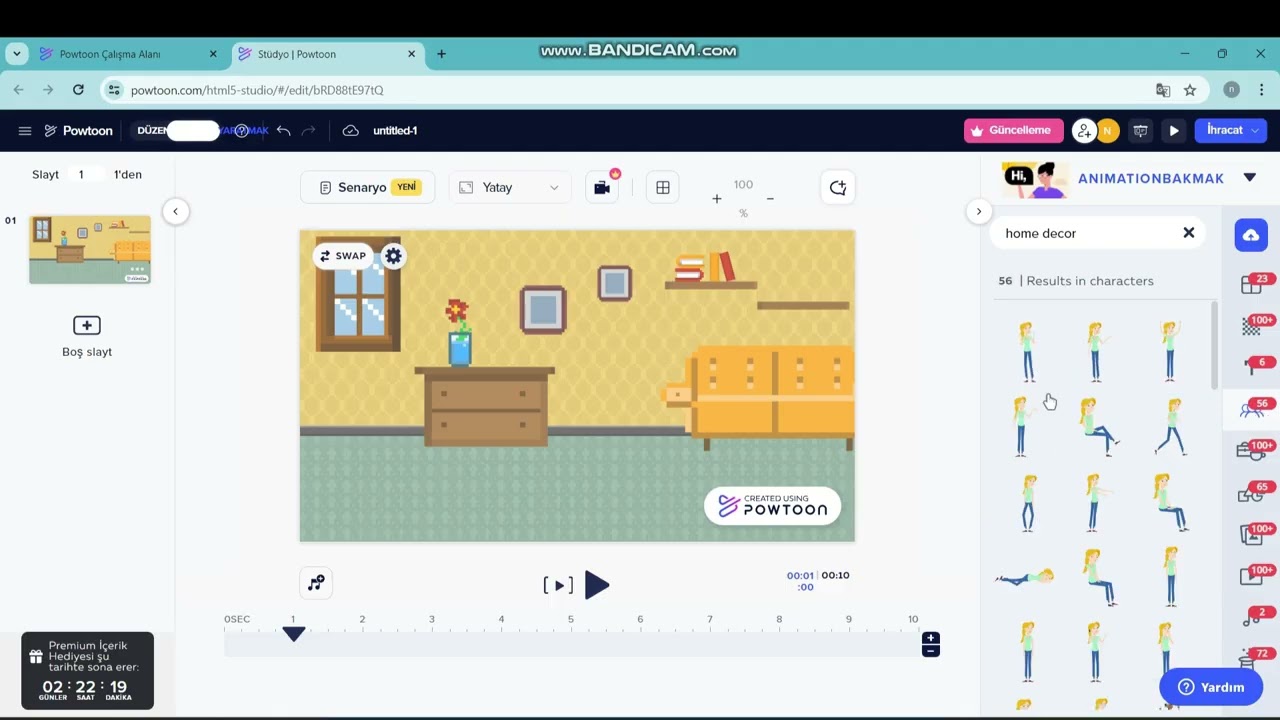
Task: Open the Senaryo script button
Action: 368,187
